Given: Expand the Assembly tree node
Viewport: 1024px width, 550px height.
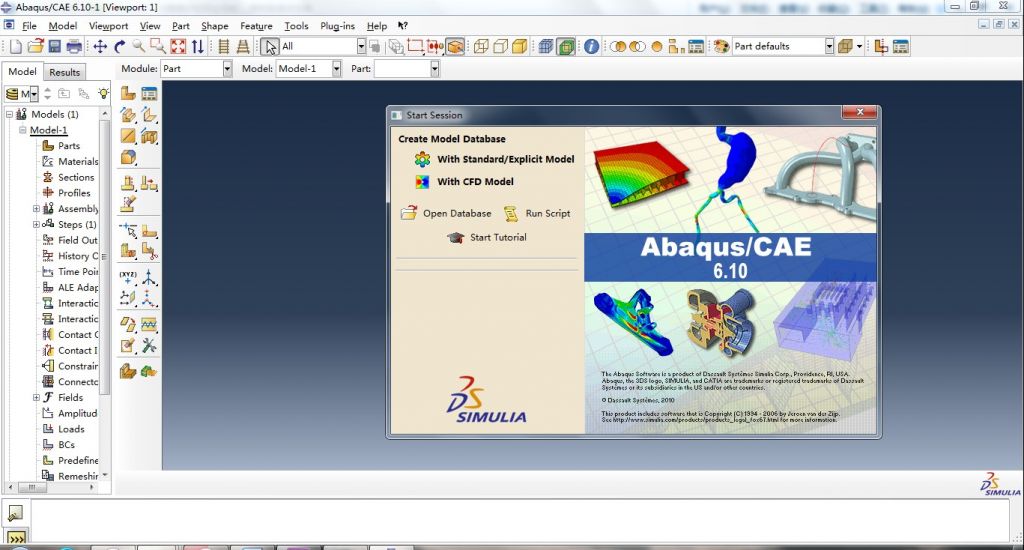Looking at the screenshot, I should tap(37, 209).
